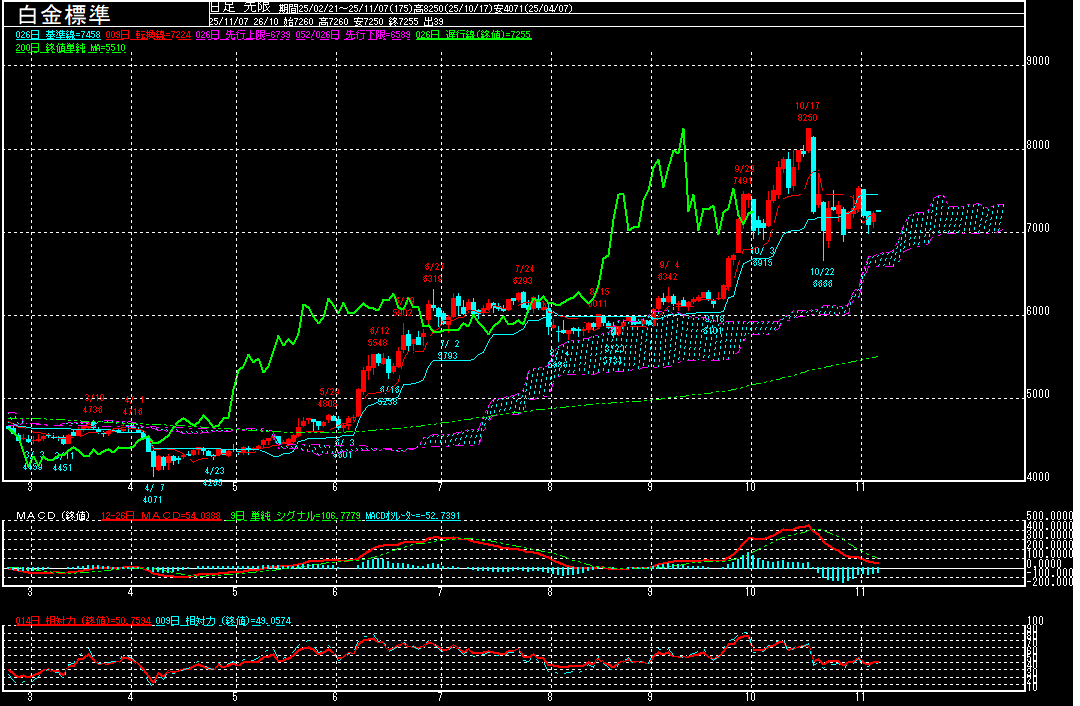Image resolution: width=1080 pixels, height=706 pixels.
Task: Select the 12-26日 MACD=54.0388 legend label
Action: [x=160, y=516]
